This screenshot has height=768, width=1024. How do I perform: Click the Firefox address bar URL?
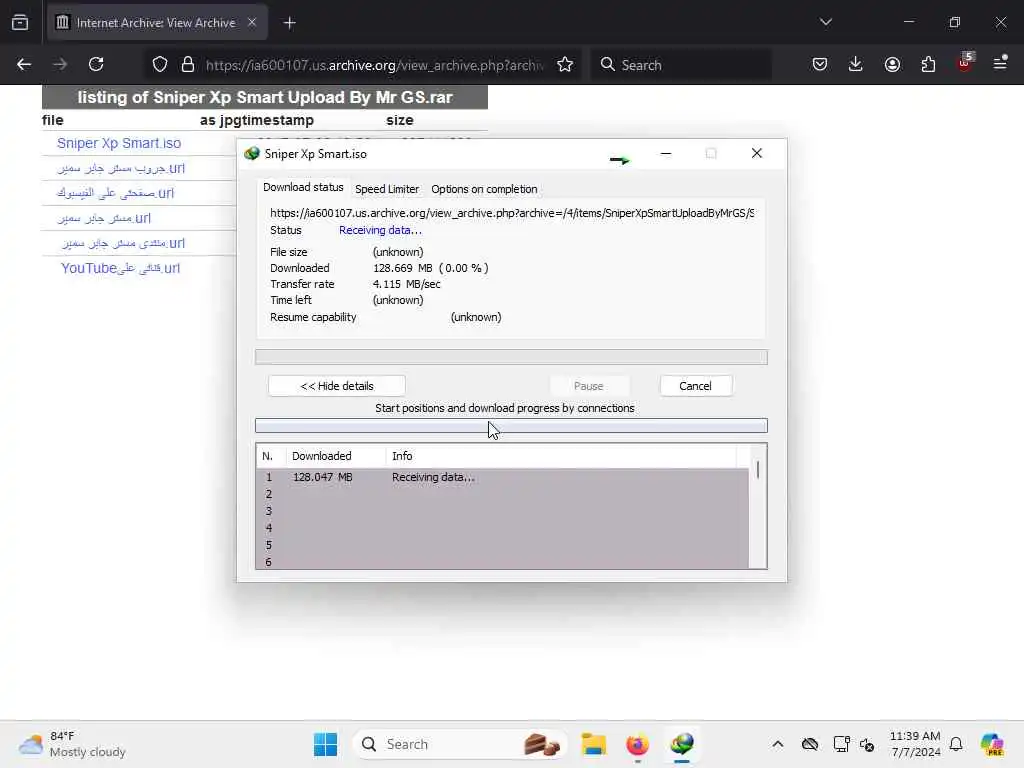tap(374, 65)
